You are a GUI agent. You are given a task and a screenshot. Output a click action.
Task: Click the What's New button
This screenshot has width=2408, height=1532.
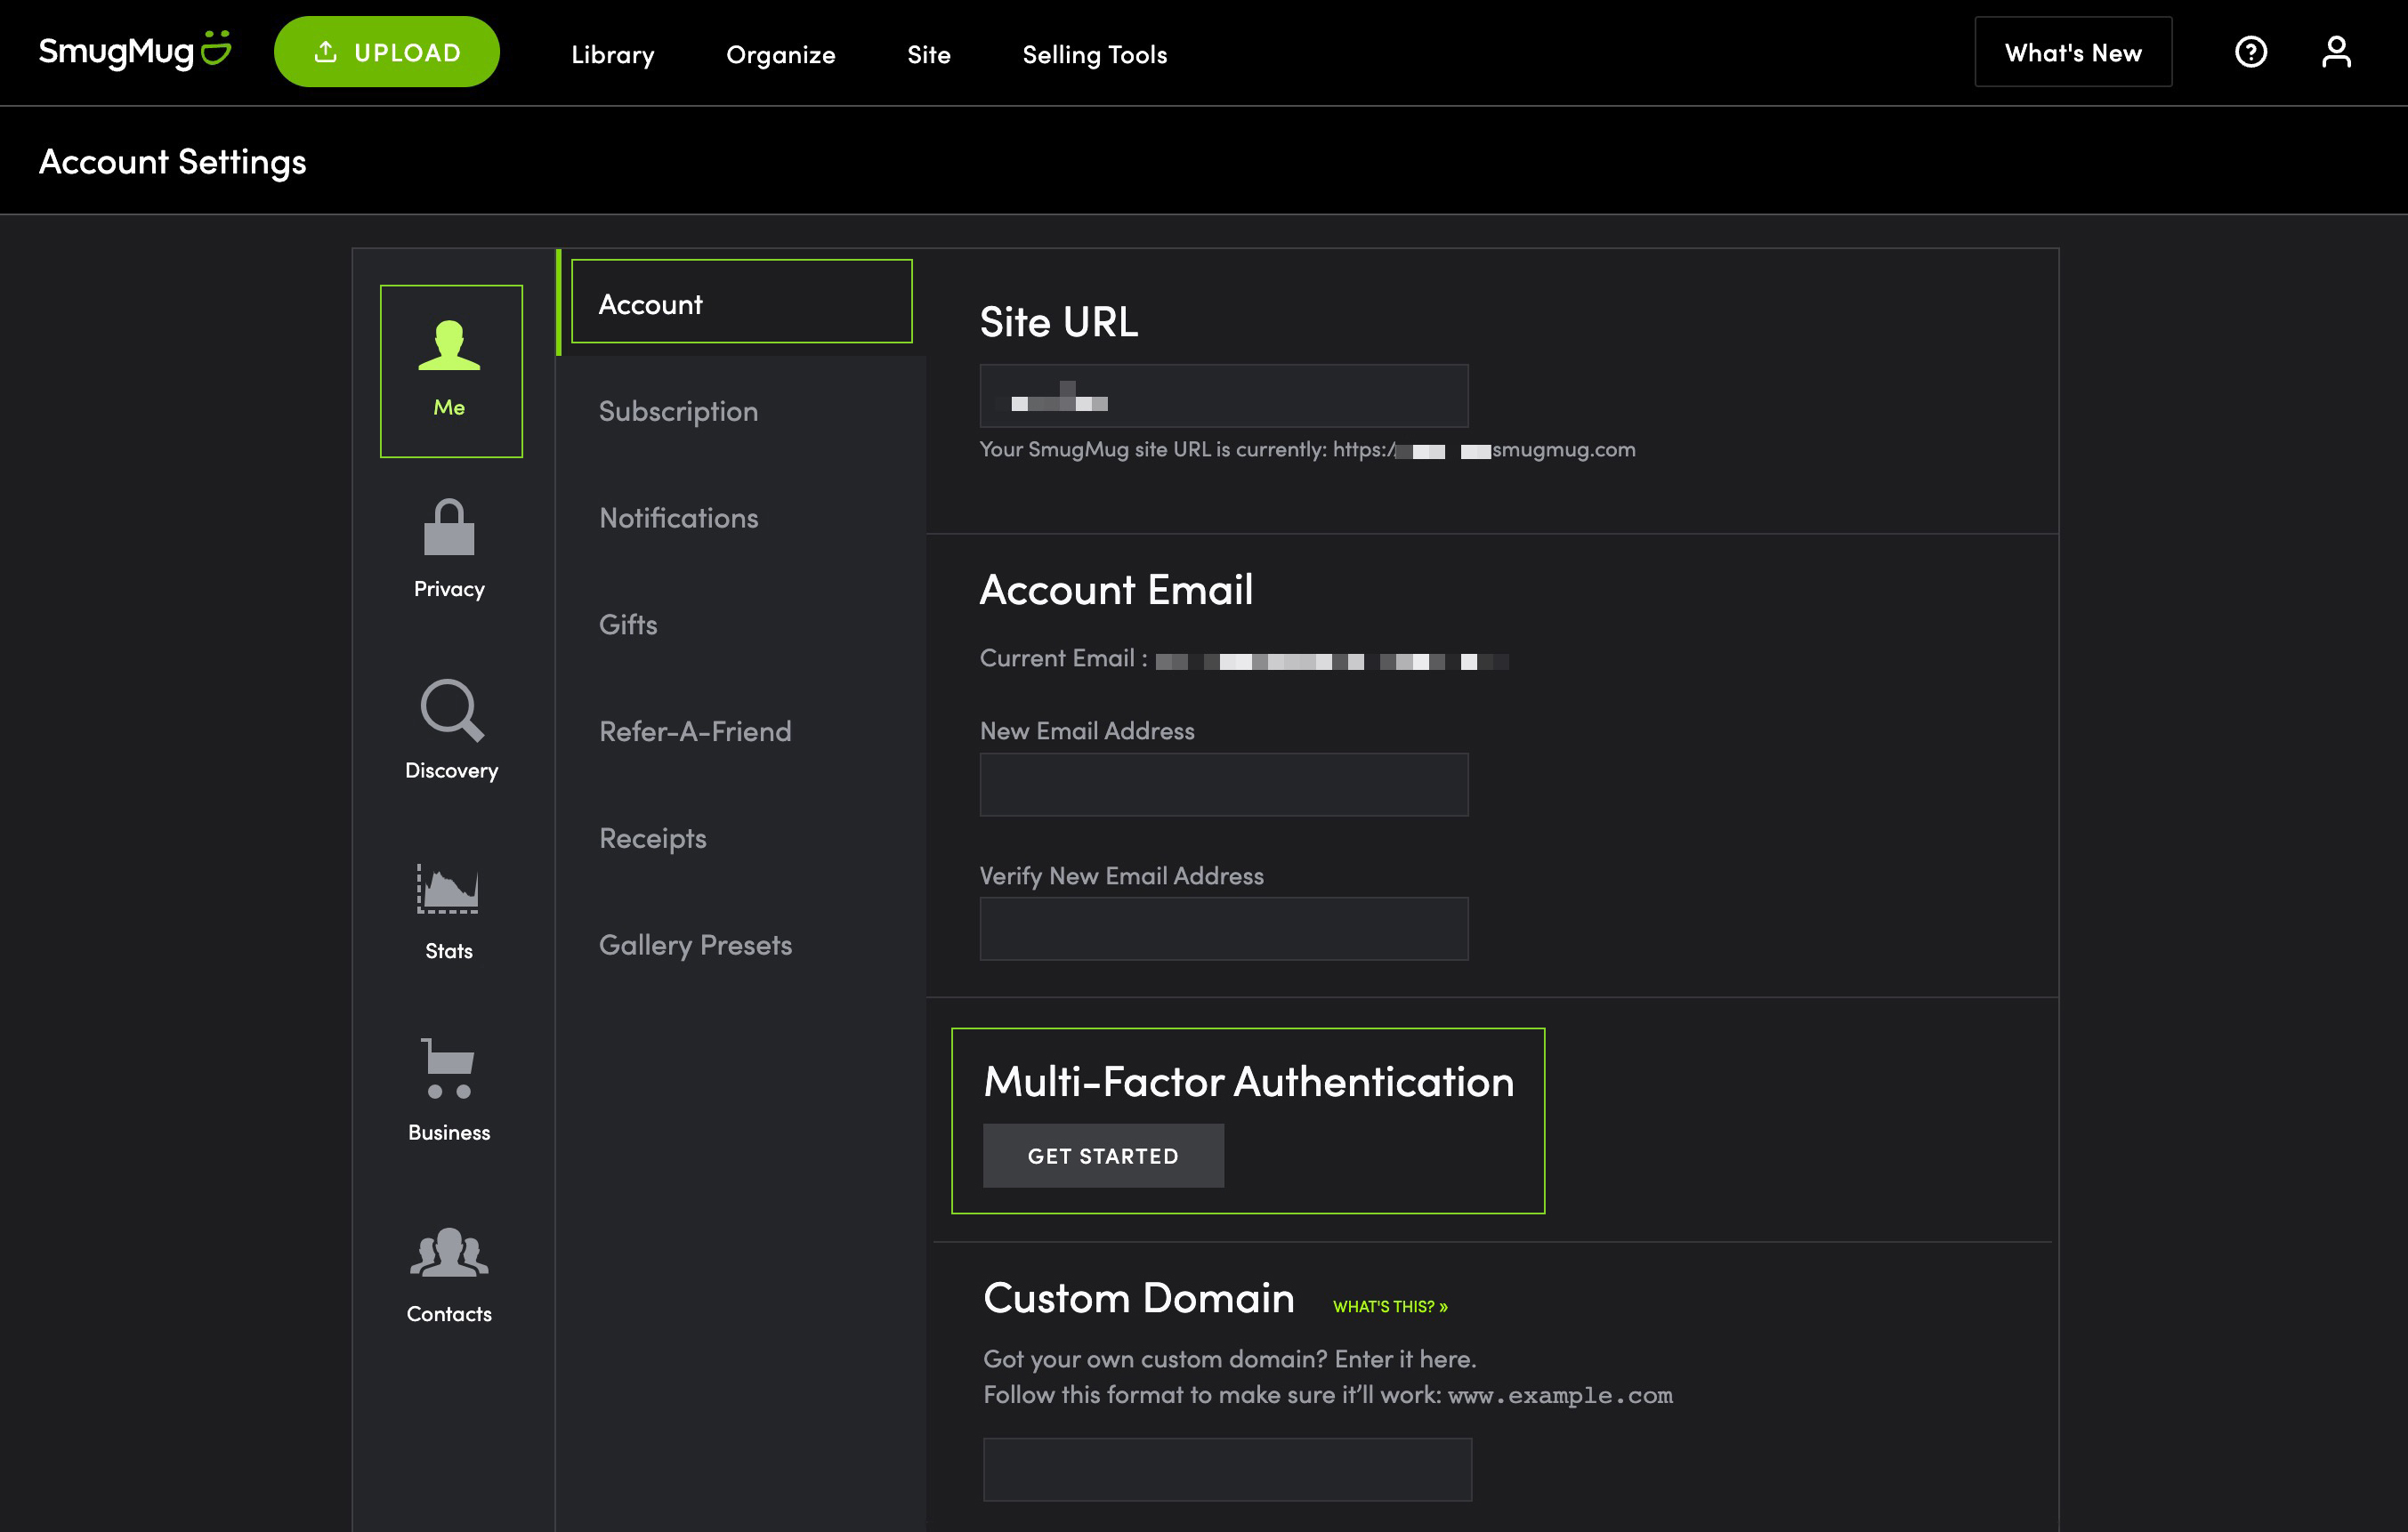tap(2072, 52)
